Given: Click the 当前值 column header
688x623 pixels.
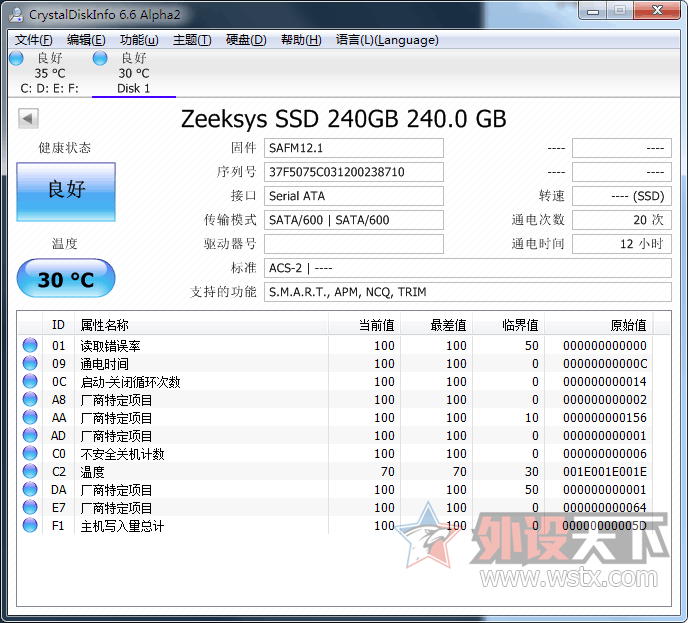Looking at the screenshot, I should tap(364, 325).
